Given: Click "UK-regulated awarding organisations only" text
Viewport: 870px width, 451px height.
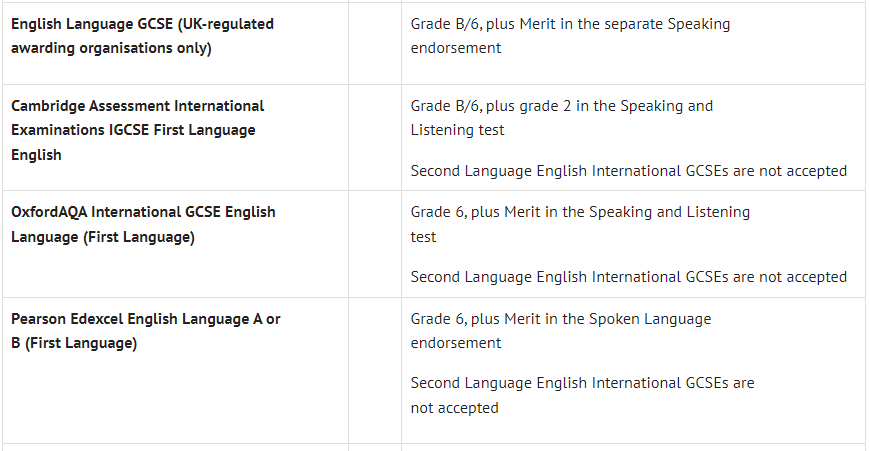Looking at the screenshot, I should click(111, 47).
